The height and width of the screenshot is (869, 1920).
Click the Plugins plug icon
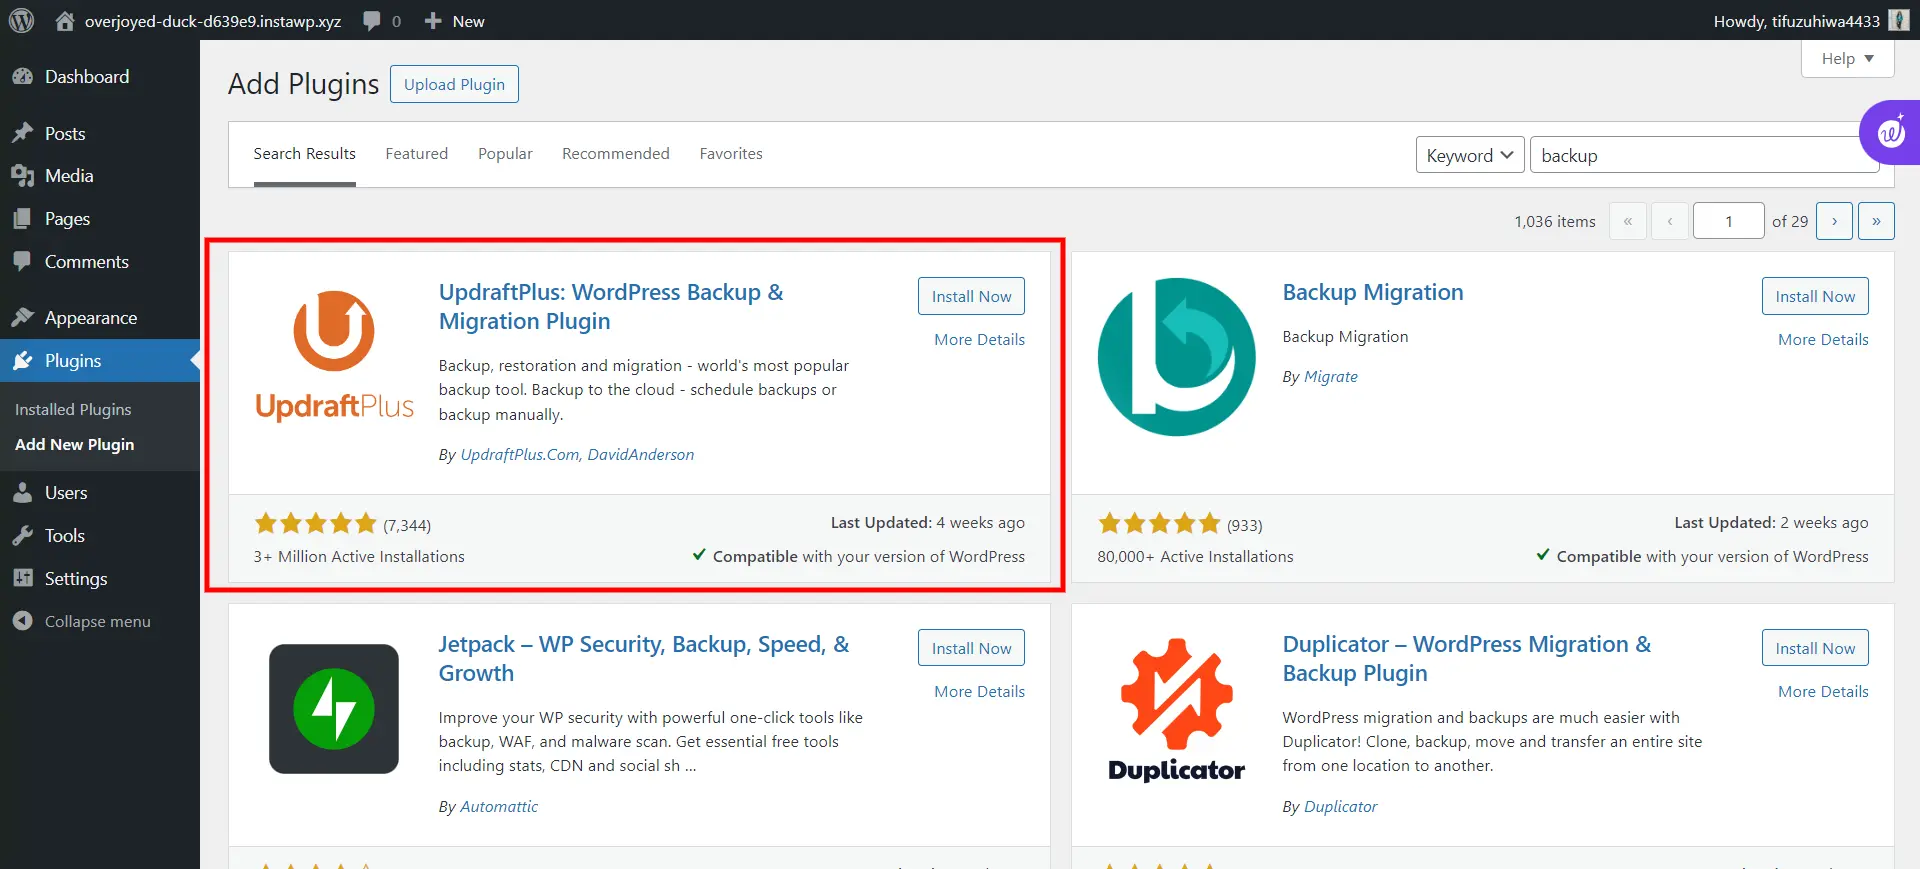click(x=22, y=361)
